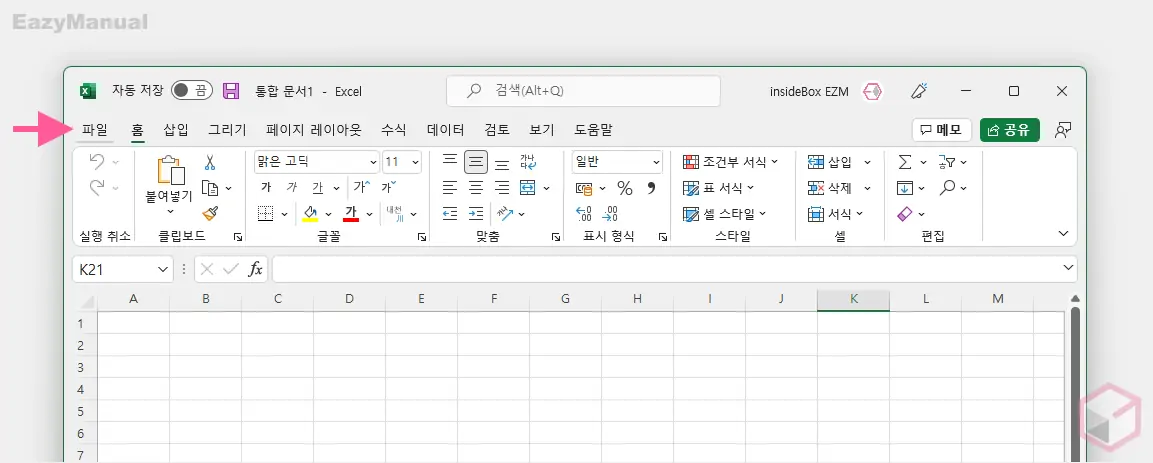Cut selection with the scissors icon
Screen dimensions: 1153x463
pyautogui.click(x=210, y=162)
